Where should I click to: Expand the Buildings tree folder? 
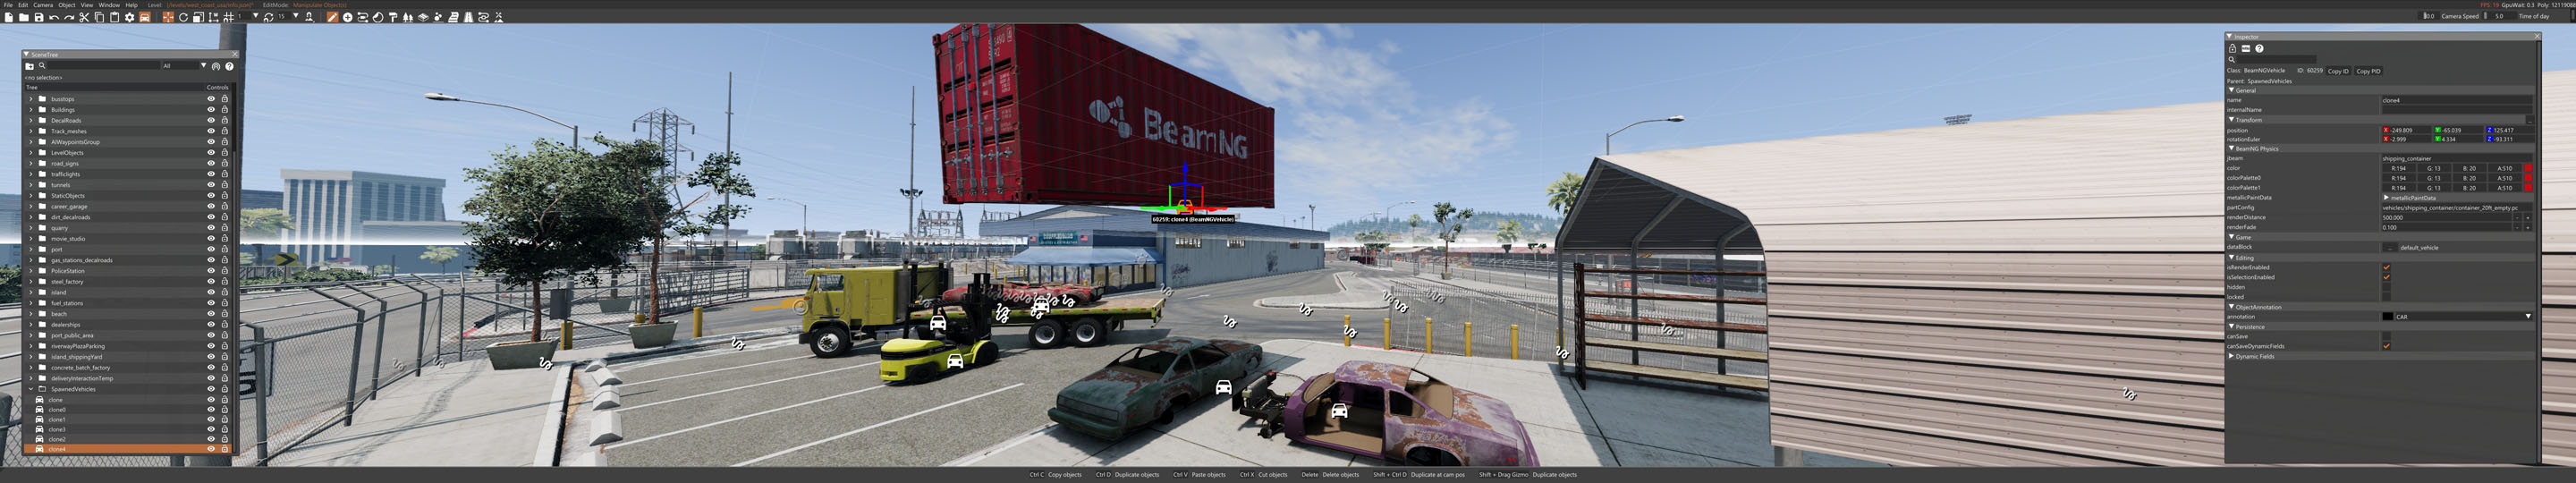31,110
